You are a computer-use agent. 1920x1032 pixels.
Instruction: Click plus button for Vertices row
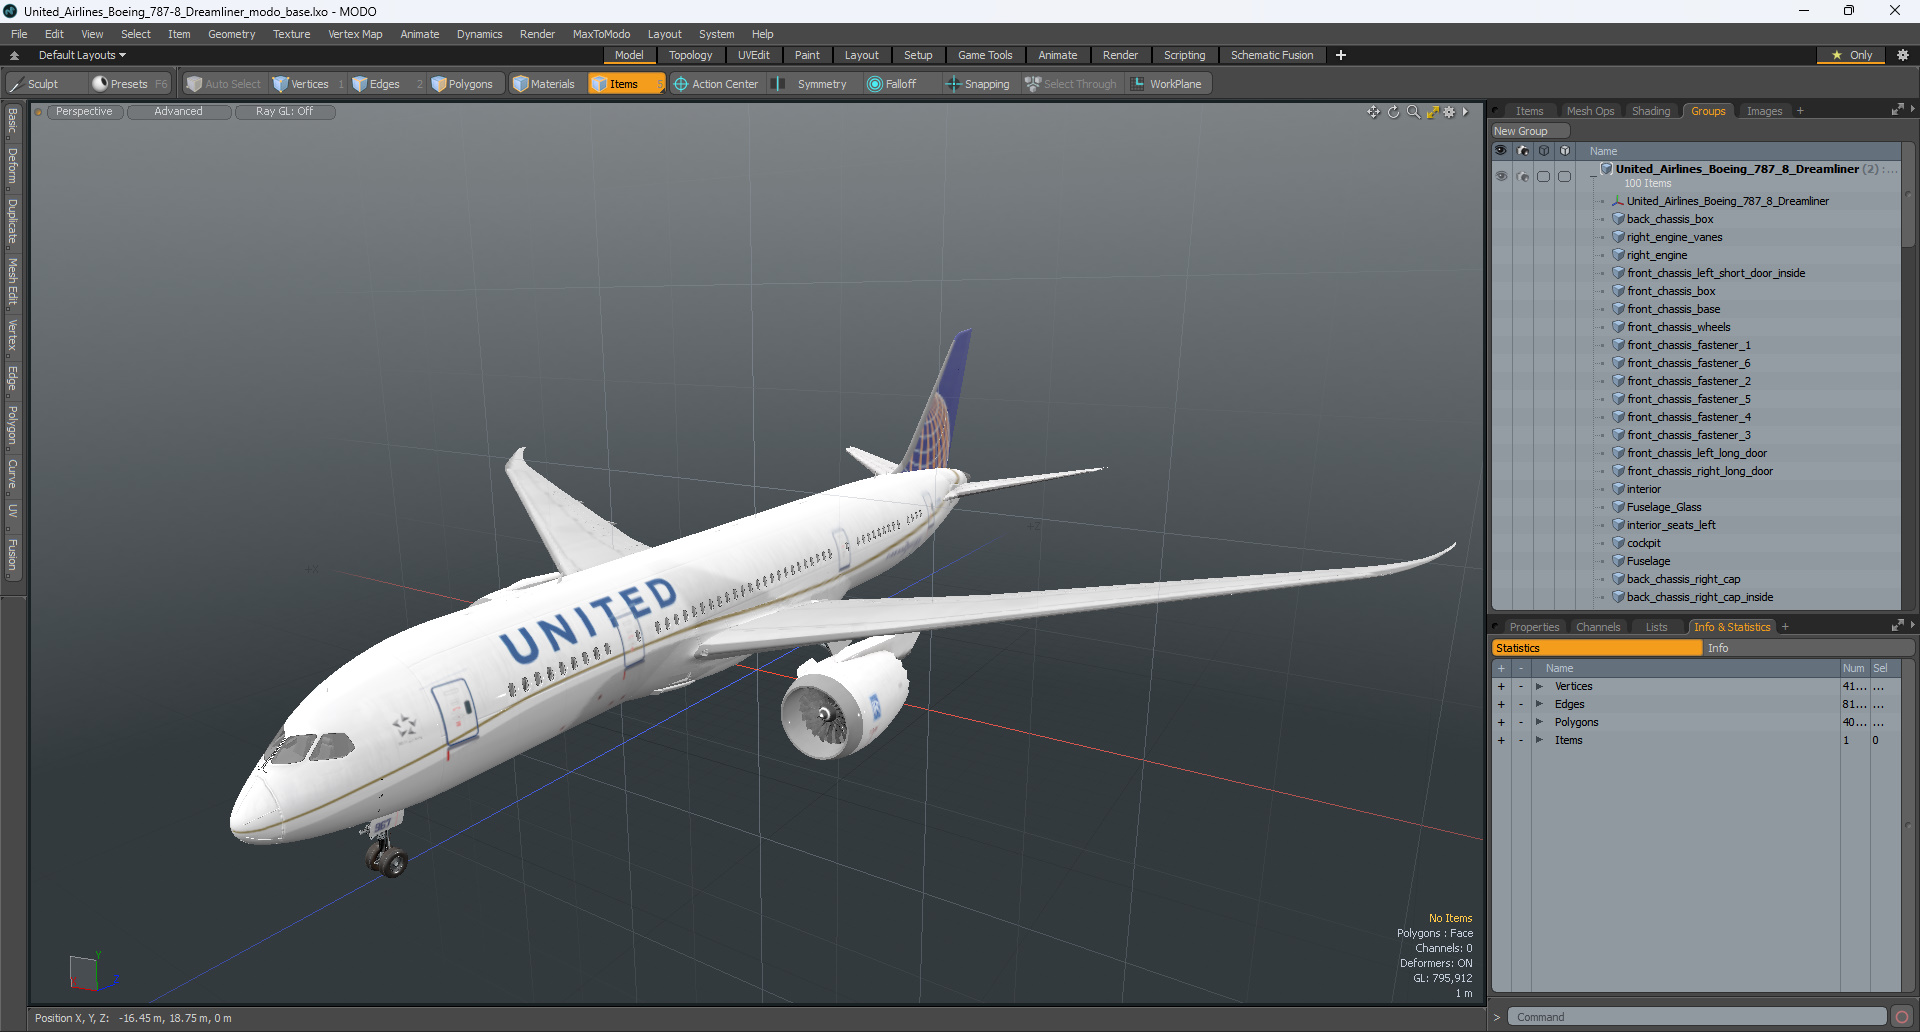(1501, 686)
